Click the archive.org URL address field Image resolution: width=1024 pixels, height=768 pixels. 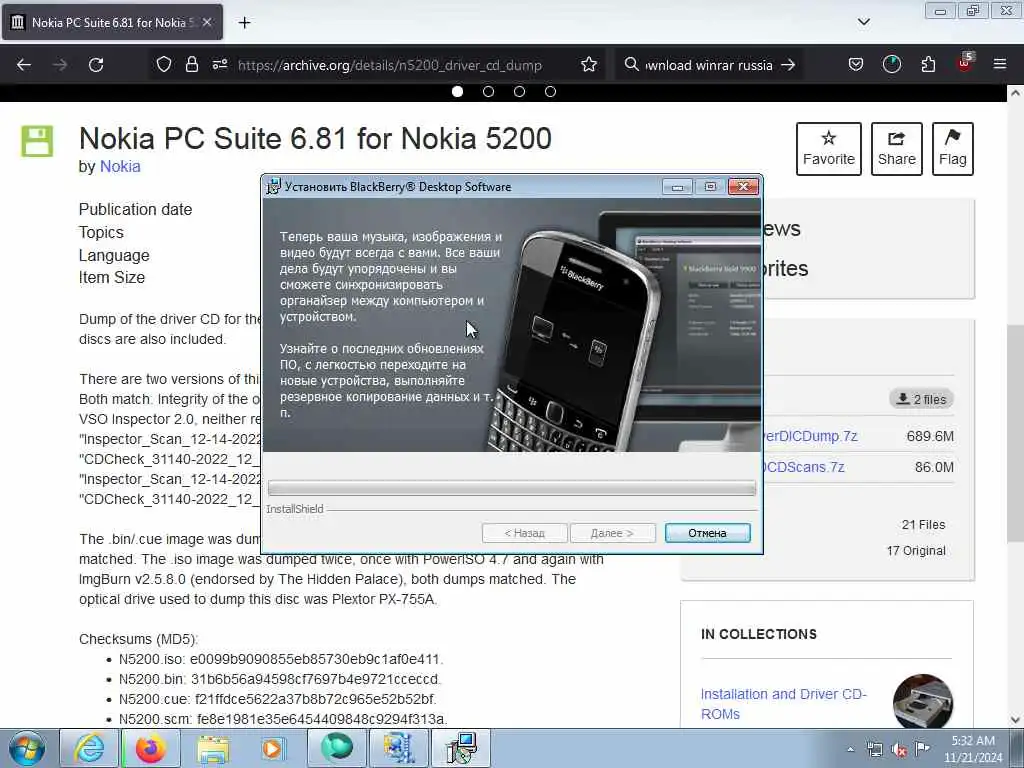pyautogui.click(x=390, y=65)
